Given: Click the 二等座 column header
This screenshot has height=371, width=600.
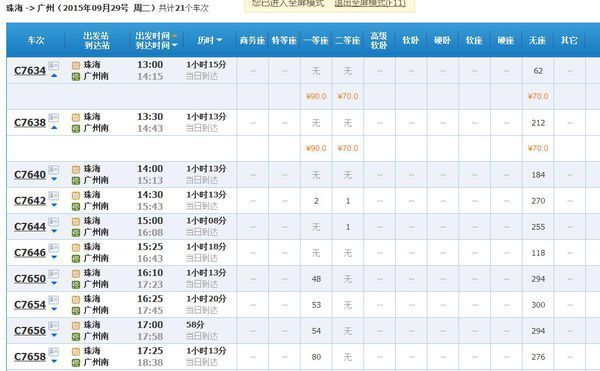Looking at the screenshot, I should [347, 40].
